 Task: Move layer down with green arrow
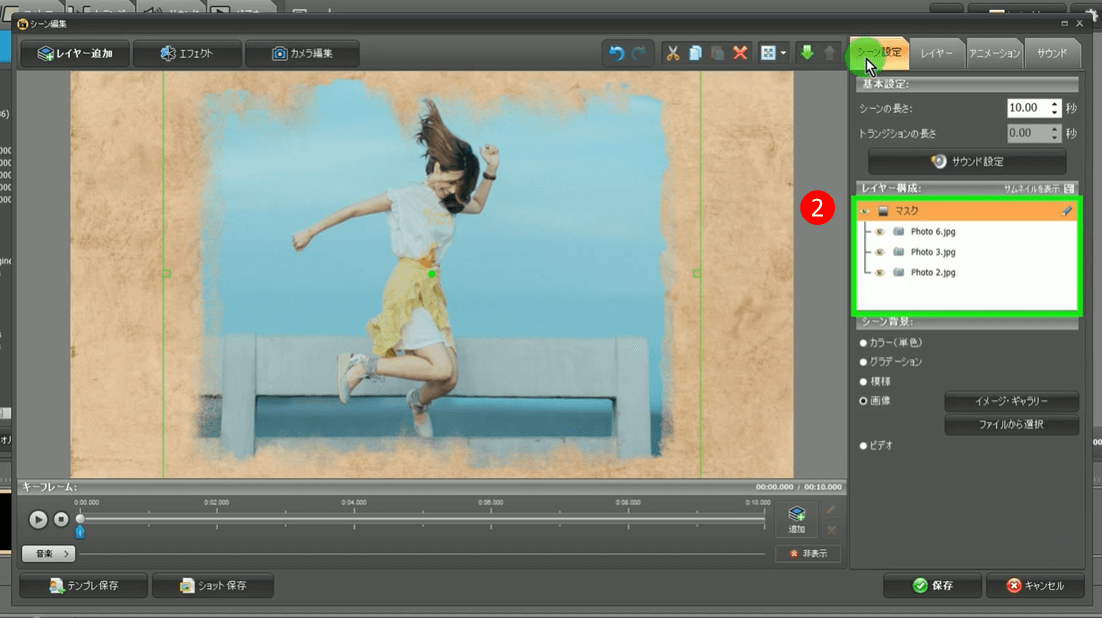pyautogui.click(x=806, y=53)
